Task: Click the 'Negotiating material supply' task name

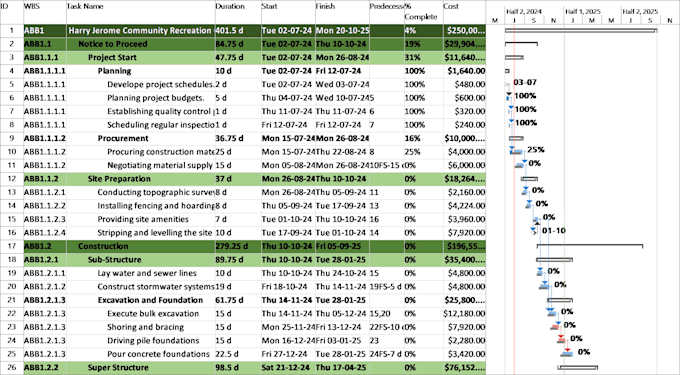Action: [x=160, y=165]
